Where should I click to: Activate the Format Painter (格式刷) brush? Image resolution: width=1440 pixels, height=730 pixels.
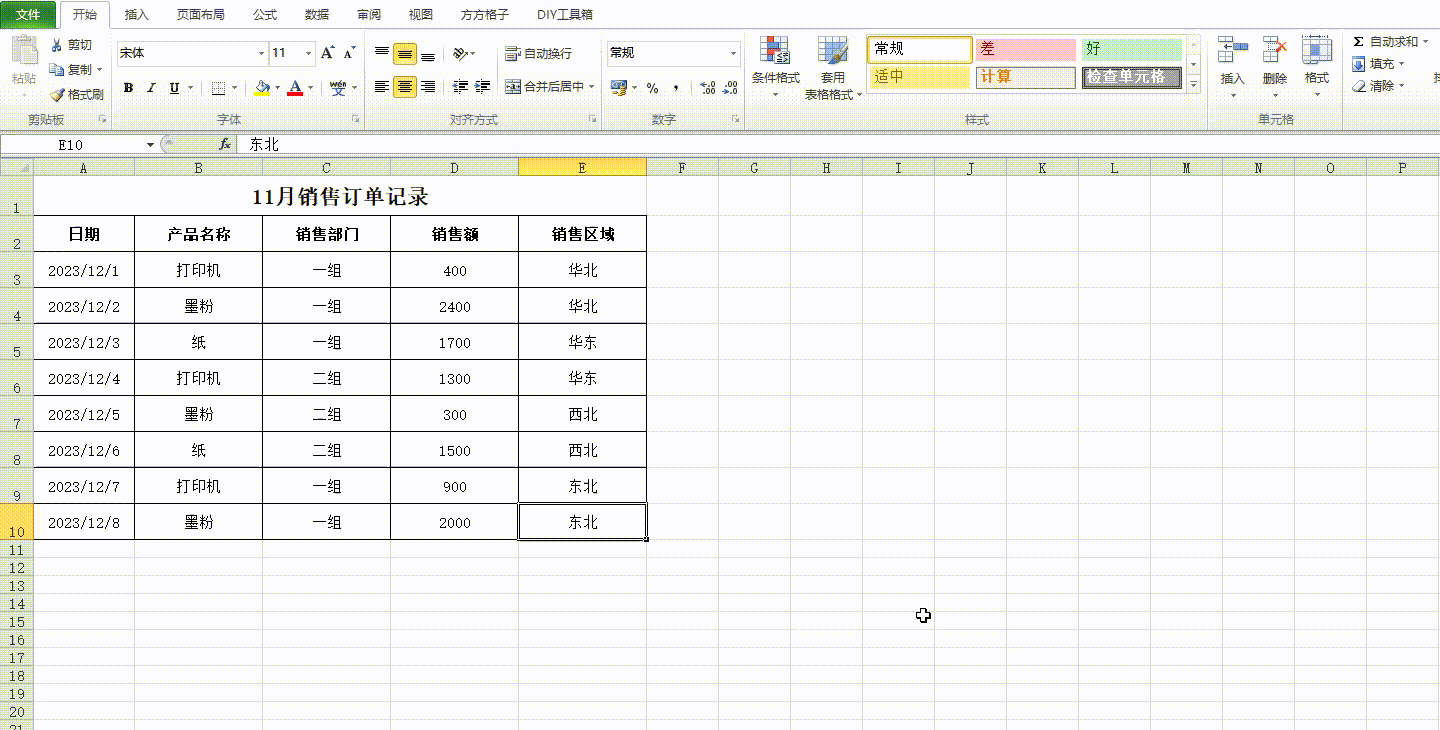coord(76,94)
